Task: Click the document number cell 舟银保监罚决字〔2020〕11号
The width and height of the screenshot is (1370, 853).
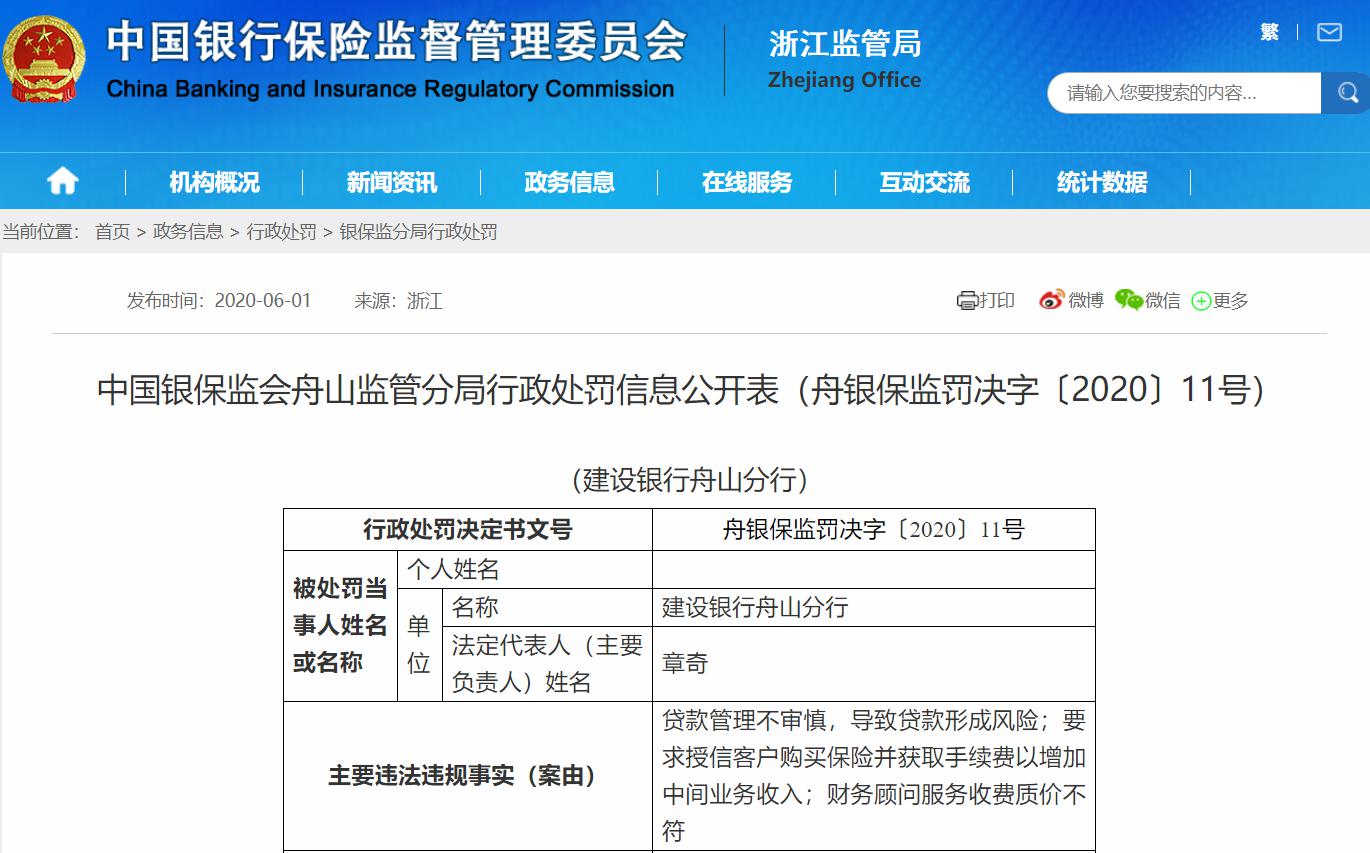Action: pos(873,529)
